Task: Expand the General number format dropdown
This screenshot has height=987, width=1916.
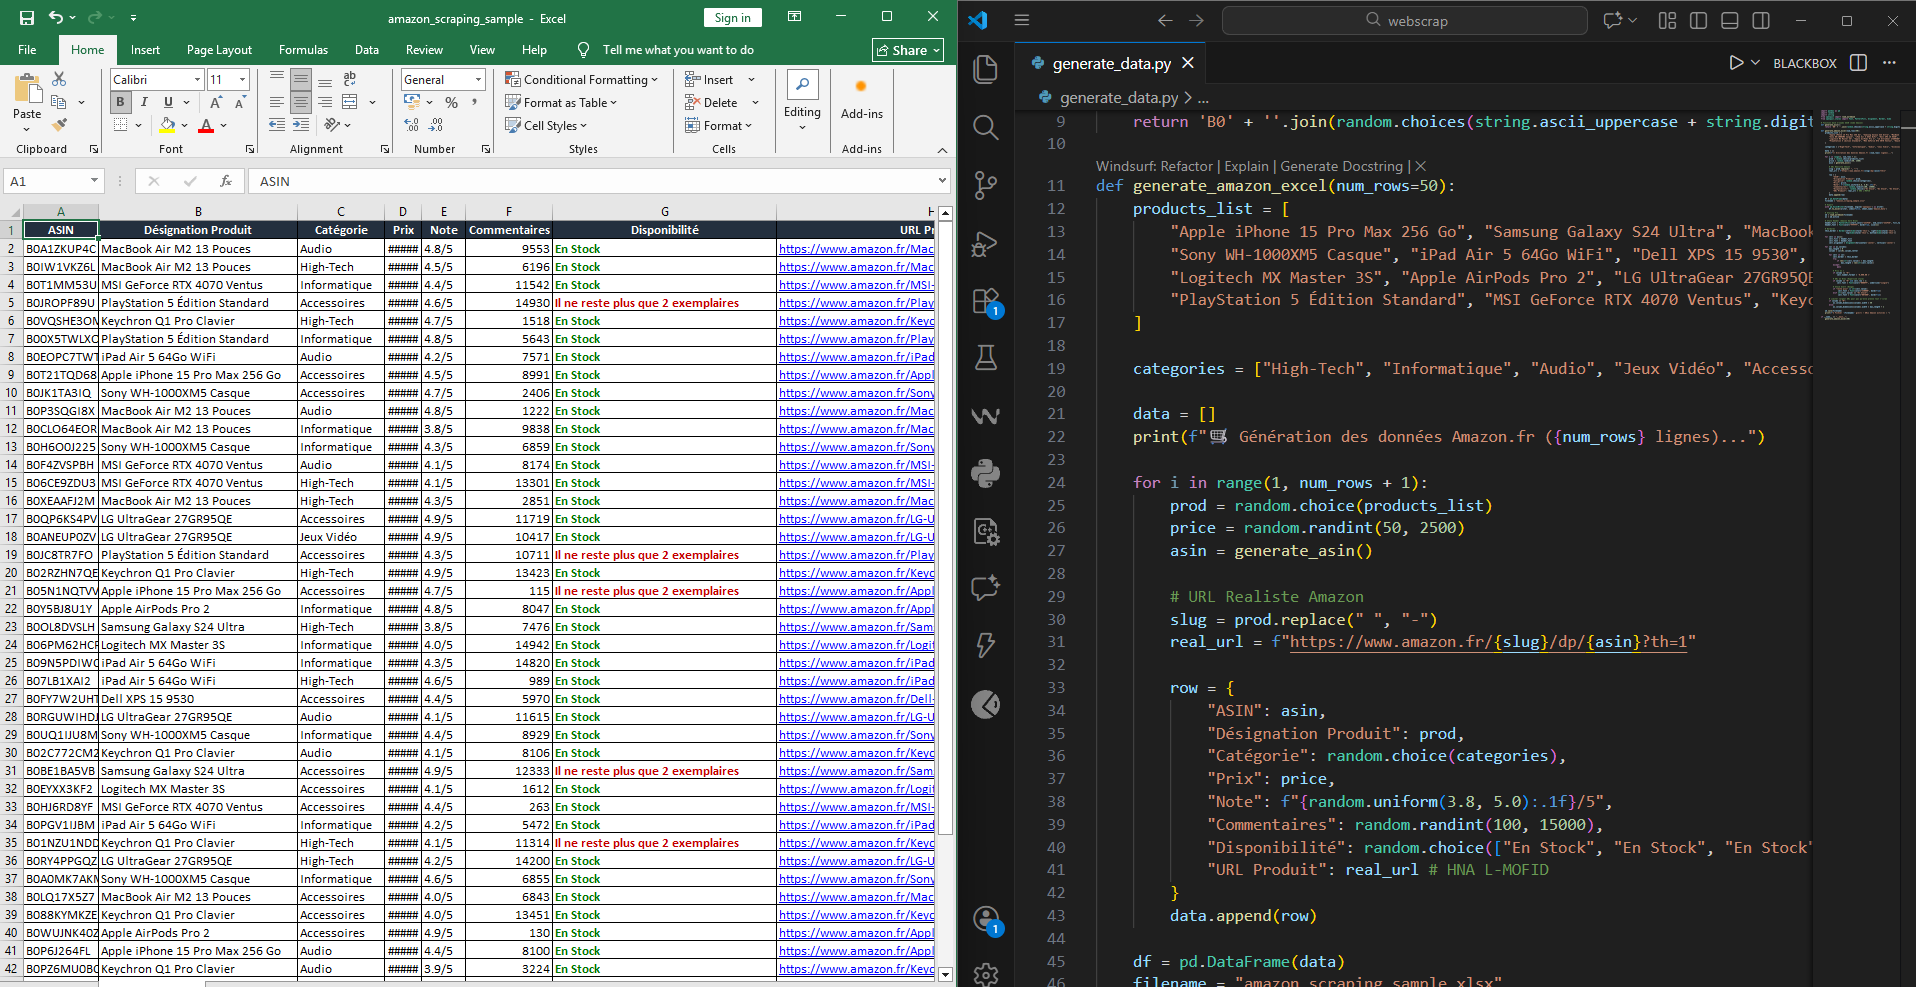Action: [x=478, y=80]
